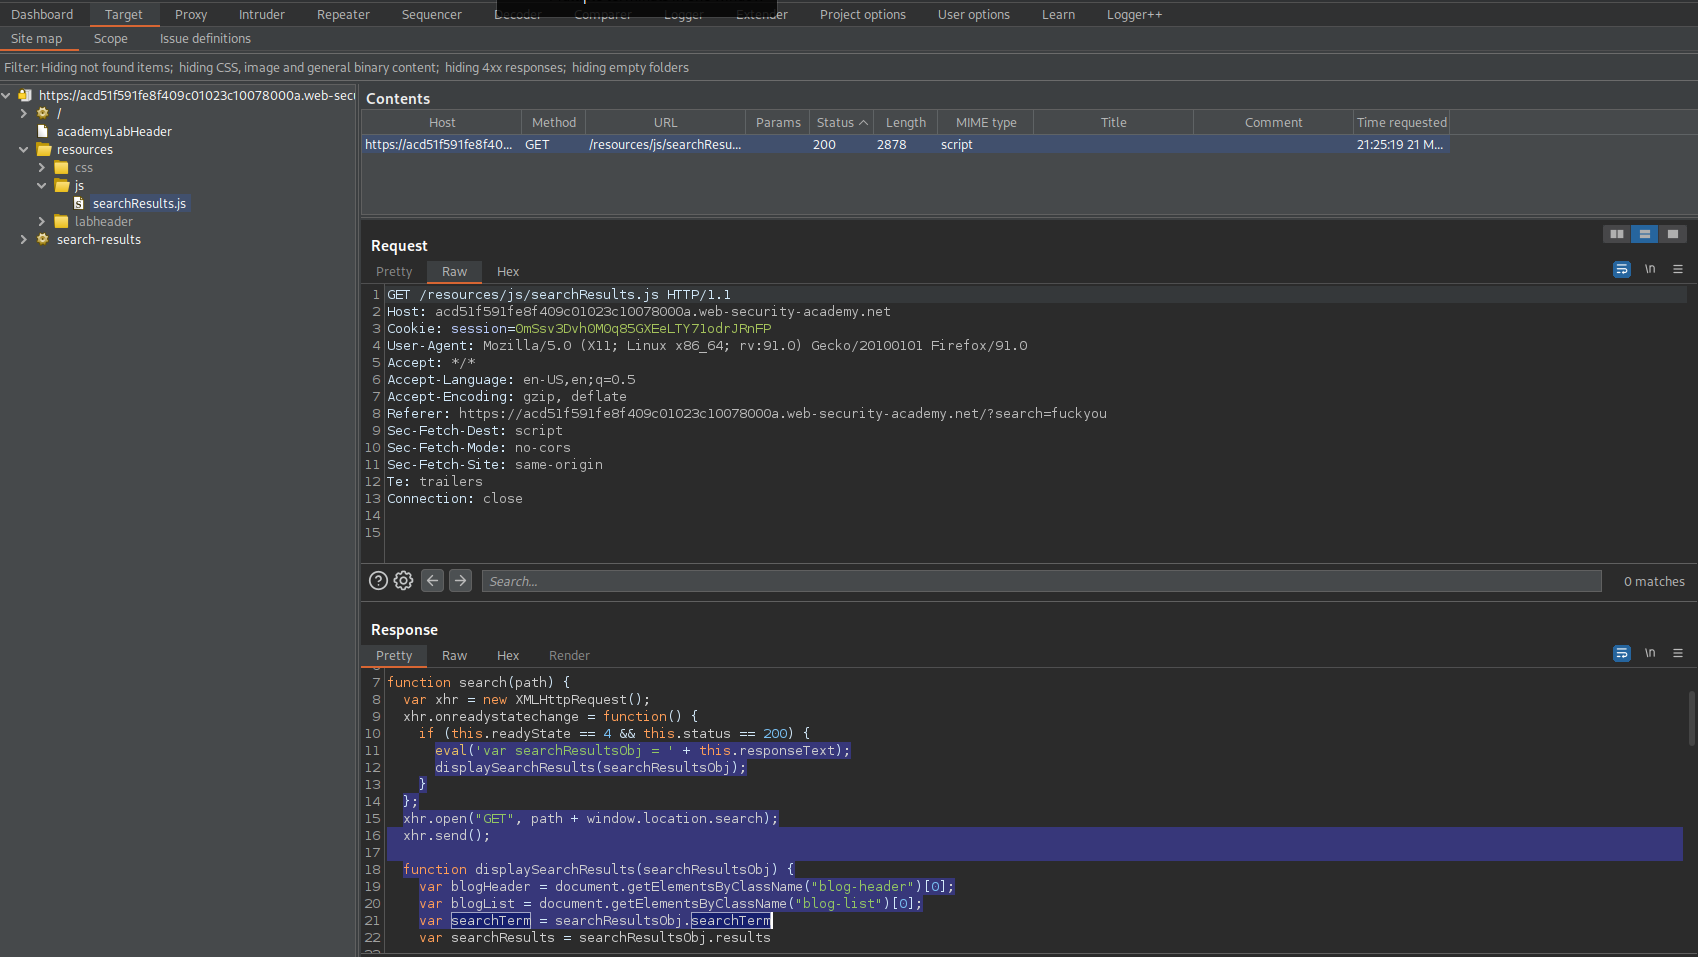This screenshot has height=957, width=1698.
Task: Select top-bottom split layout icon
Action: 1645,234
